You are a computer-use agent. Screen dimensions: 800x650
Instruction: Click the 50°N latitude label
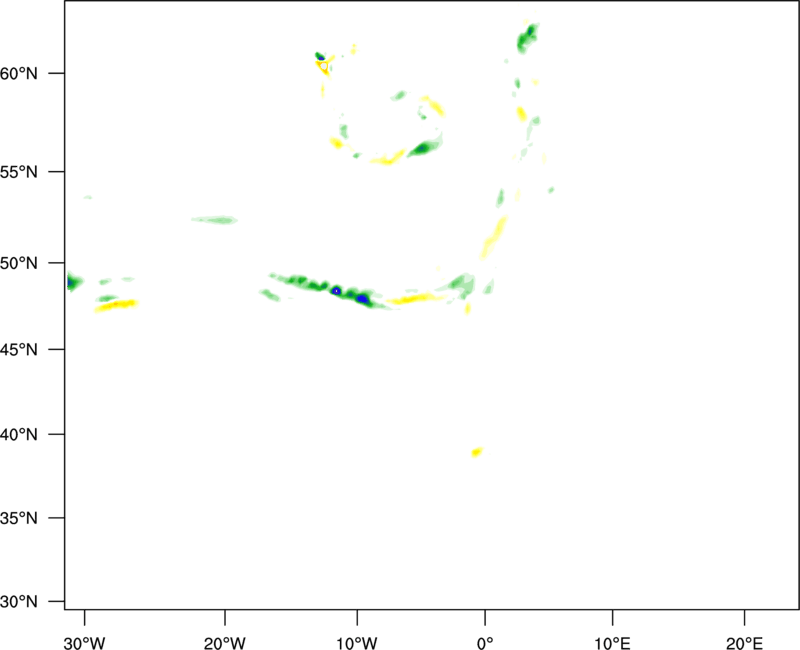pos(19,263)
